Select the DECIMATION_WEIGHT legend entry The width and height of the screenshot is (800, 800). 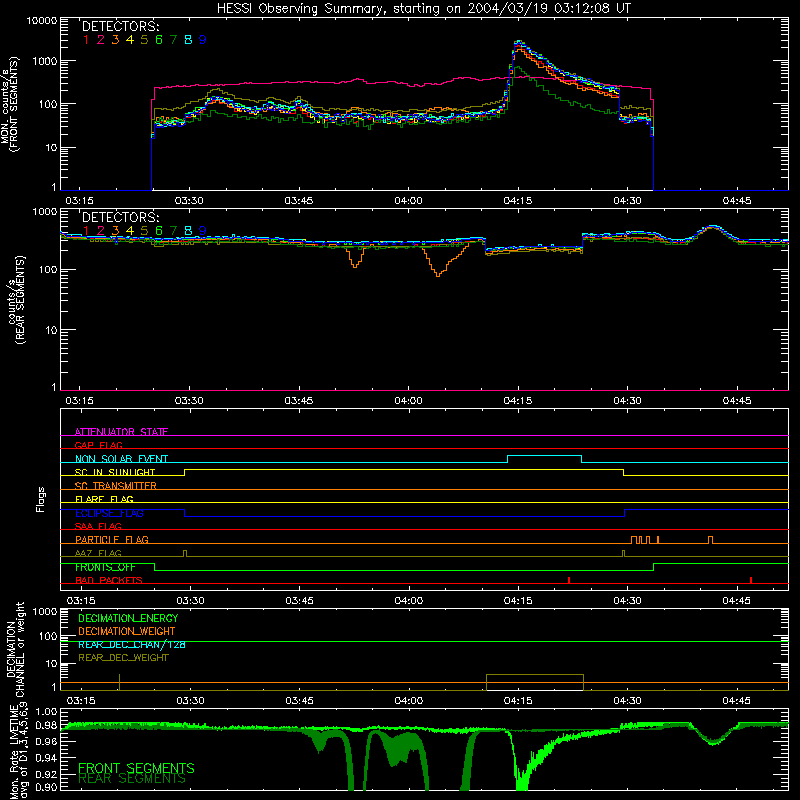tap(127, 631)
